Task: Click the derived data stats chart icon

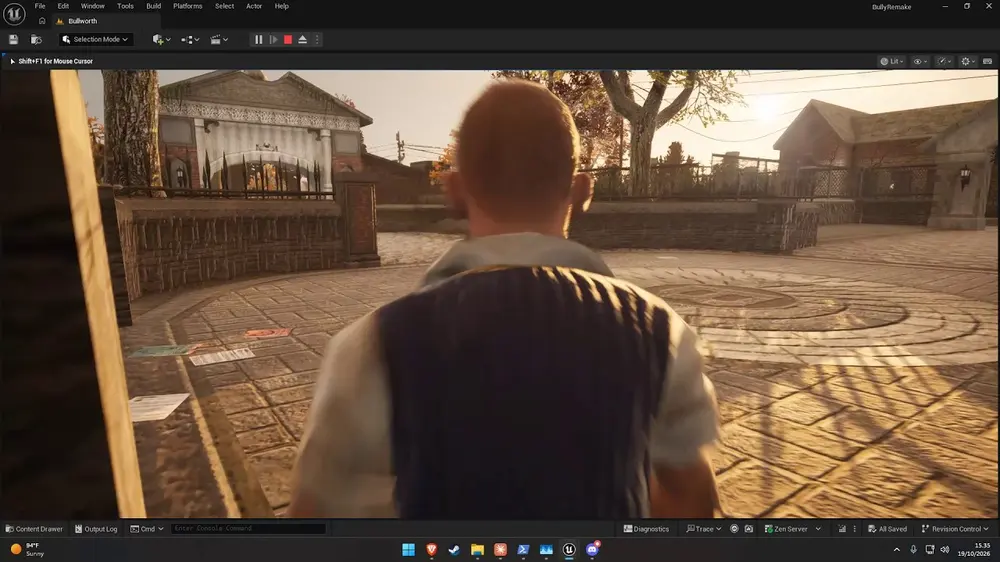Action: click(842, 529)
